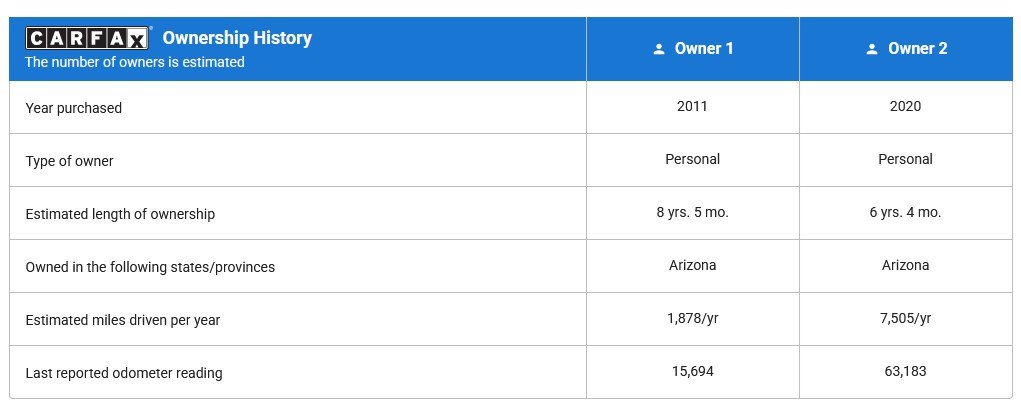1021x412 pixels.
Task: Click Owner 1 ownership length 8 yrs. 5 mo.
Action: point(692,212)
